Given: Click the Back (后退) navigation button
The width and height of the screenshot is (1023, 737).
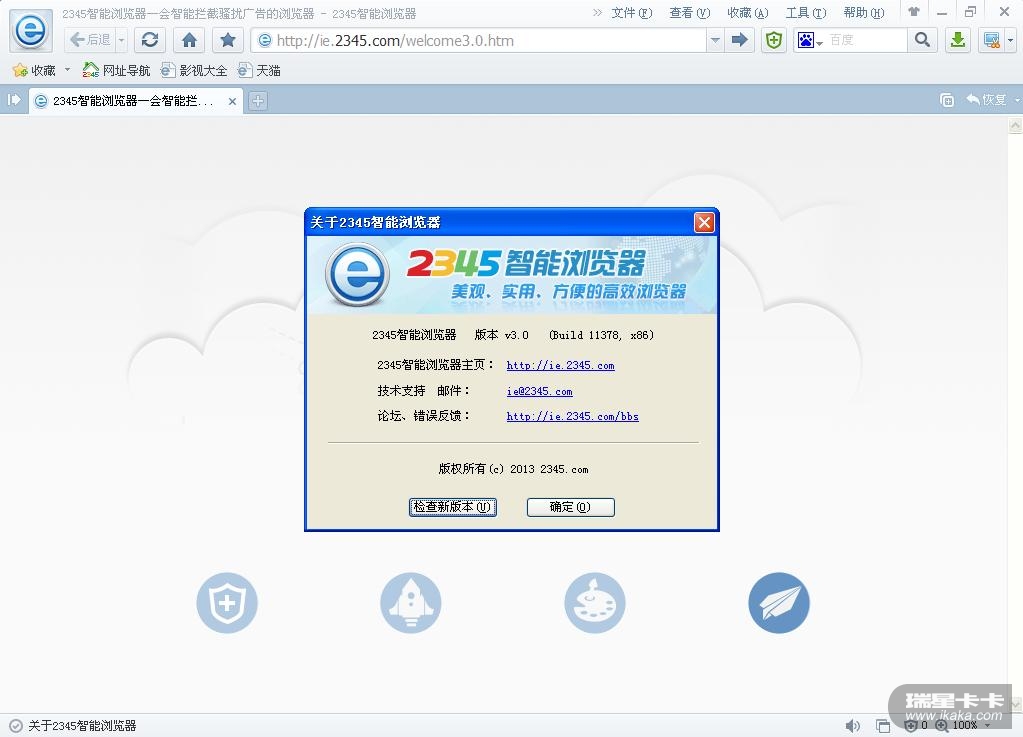Looking at the screenshot, I should pyautogui.click(x=91, y=40).
